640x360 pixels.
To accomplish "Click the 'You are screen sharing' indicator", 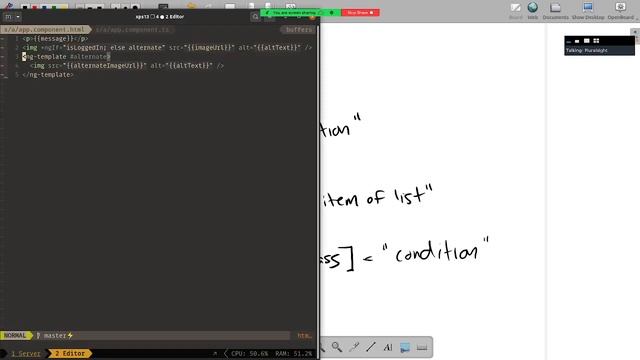I will point(294,13).
